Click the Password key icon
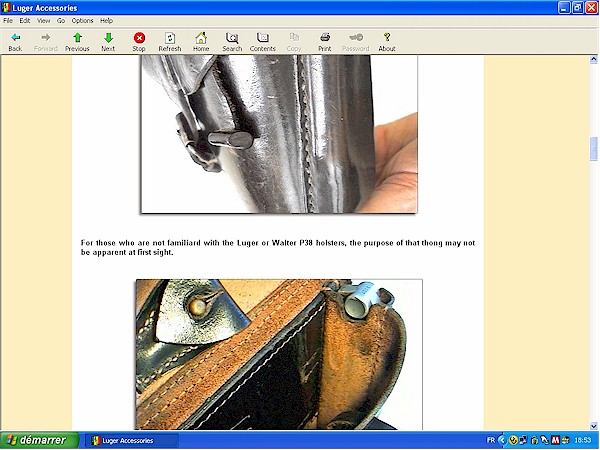This screenshot has width=600, height=450. (x=356, y=37)
